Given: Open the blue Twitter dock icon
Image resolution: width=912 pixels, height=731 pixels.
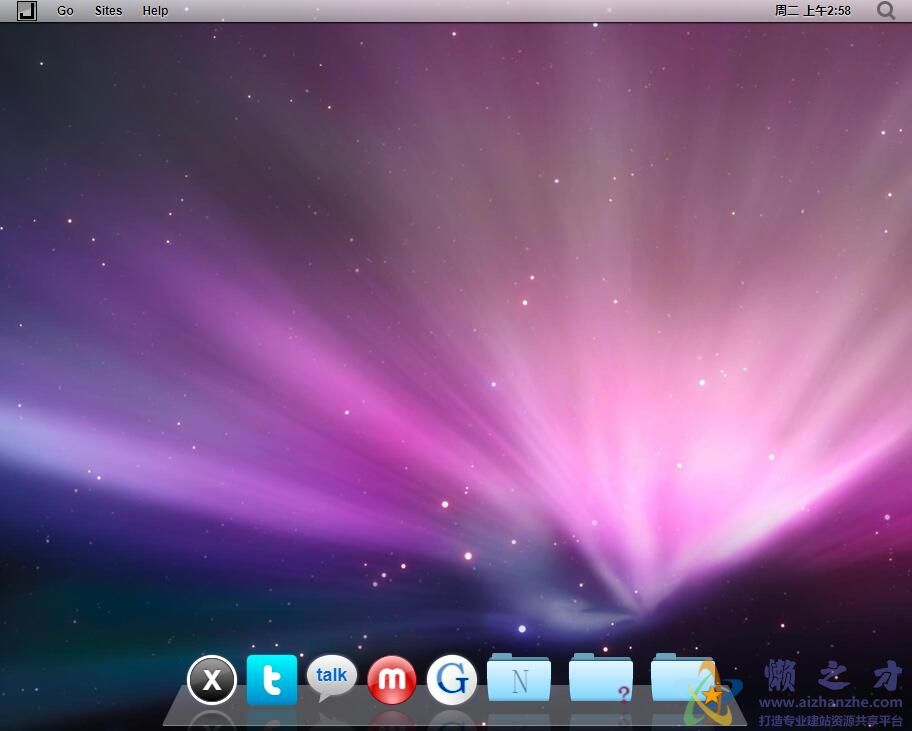Looking at the screenshot, I should [272, 679].
